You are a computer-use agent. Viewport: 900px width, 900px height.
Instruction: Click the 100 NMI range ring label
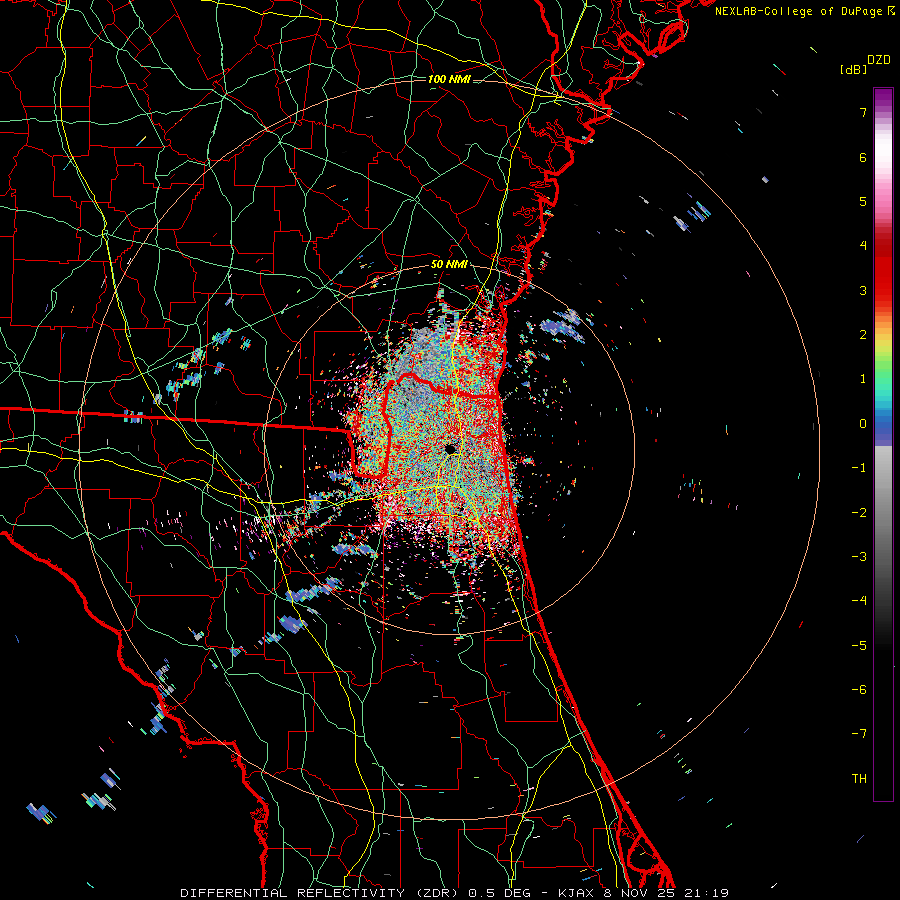pos(449,79)
